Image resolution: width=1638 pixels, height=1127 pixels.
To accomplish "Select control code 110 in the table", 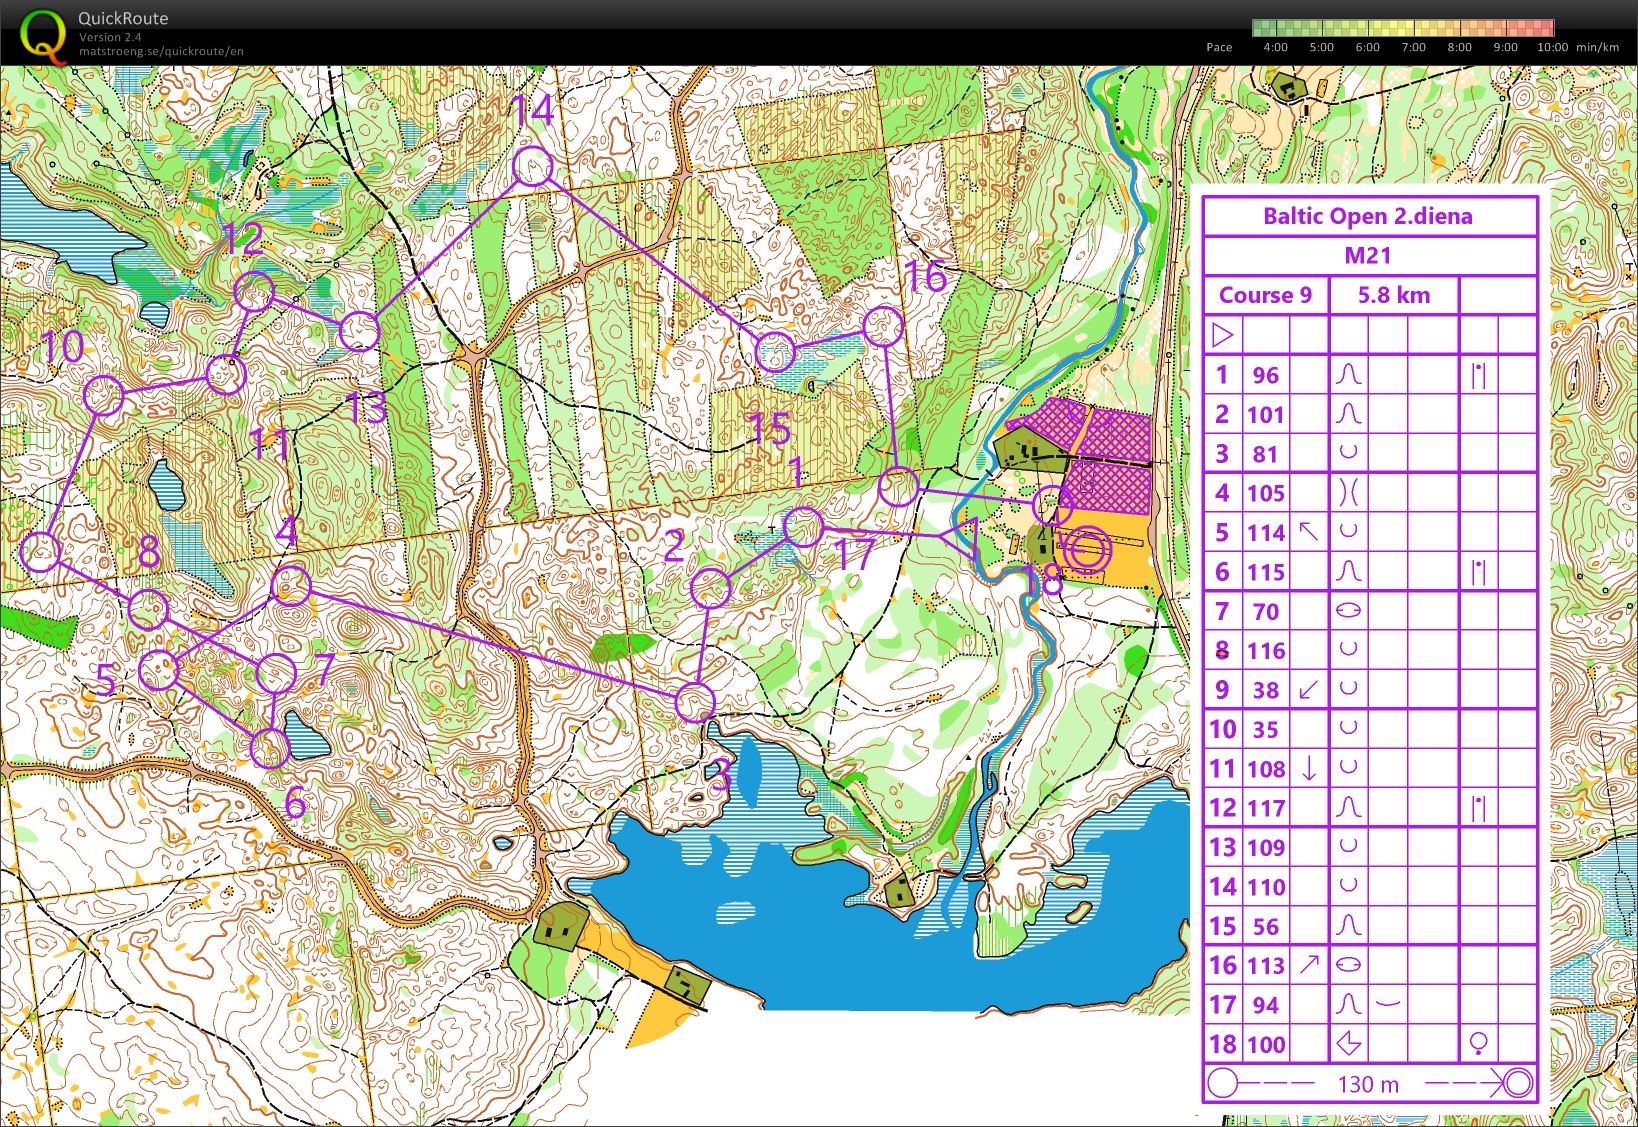I will pyautogui.click(x=1266, y=887).
